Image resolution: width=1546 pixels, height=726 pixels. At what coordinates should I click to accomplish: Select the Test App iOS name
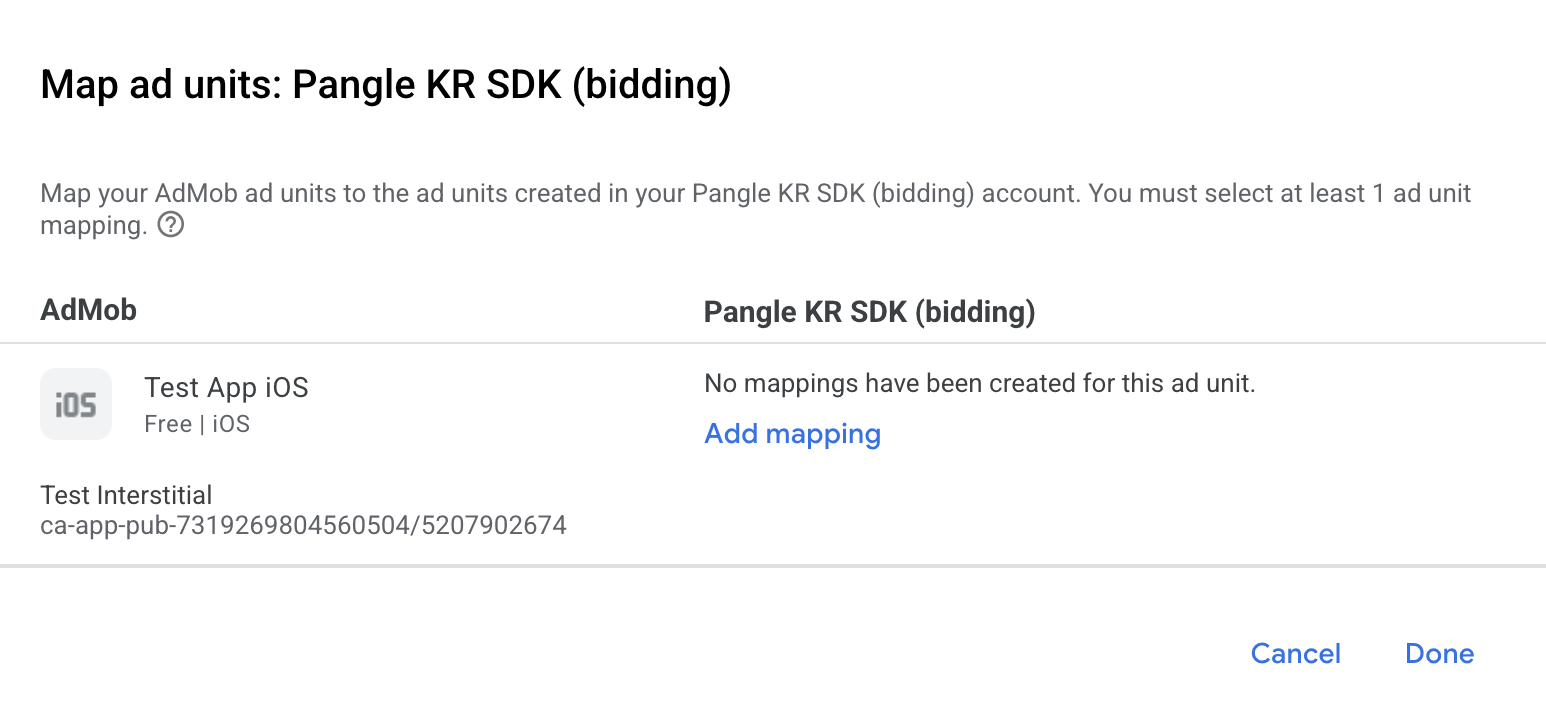pyautogui.click(x=226, y=388)
